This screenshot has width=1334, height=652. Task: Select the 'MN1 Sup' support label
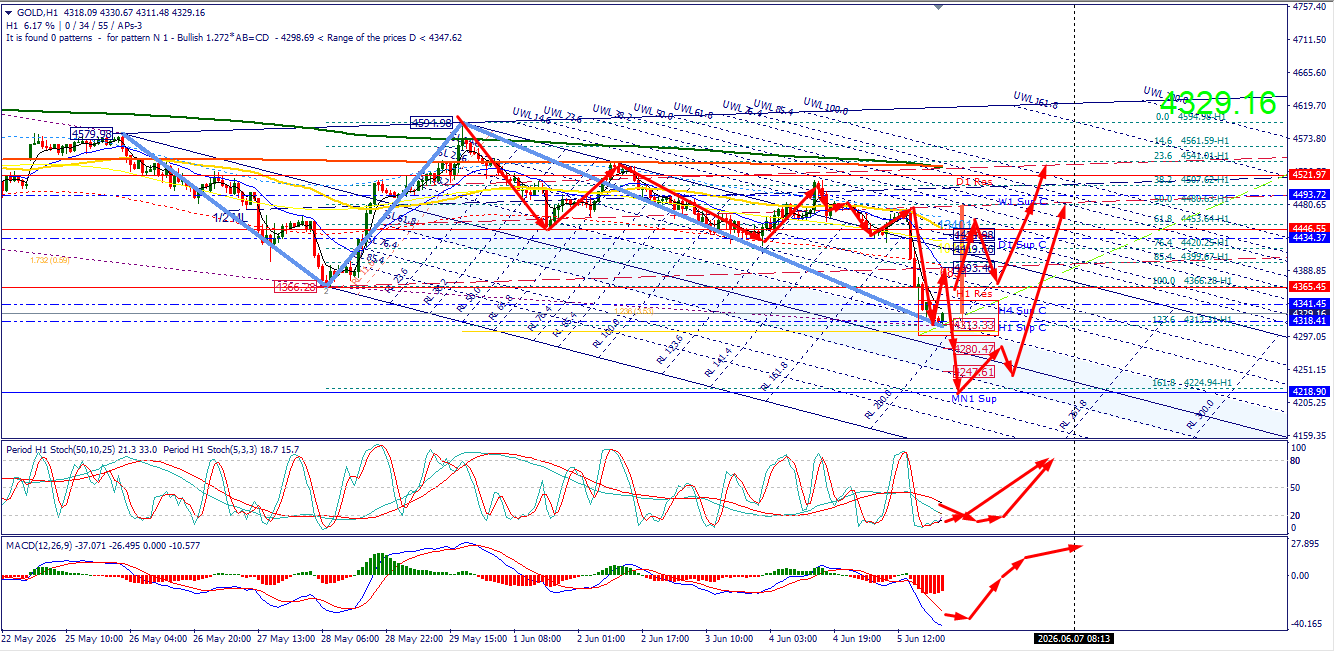974,398
